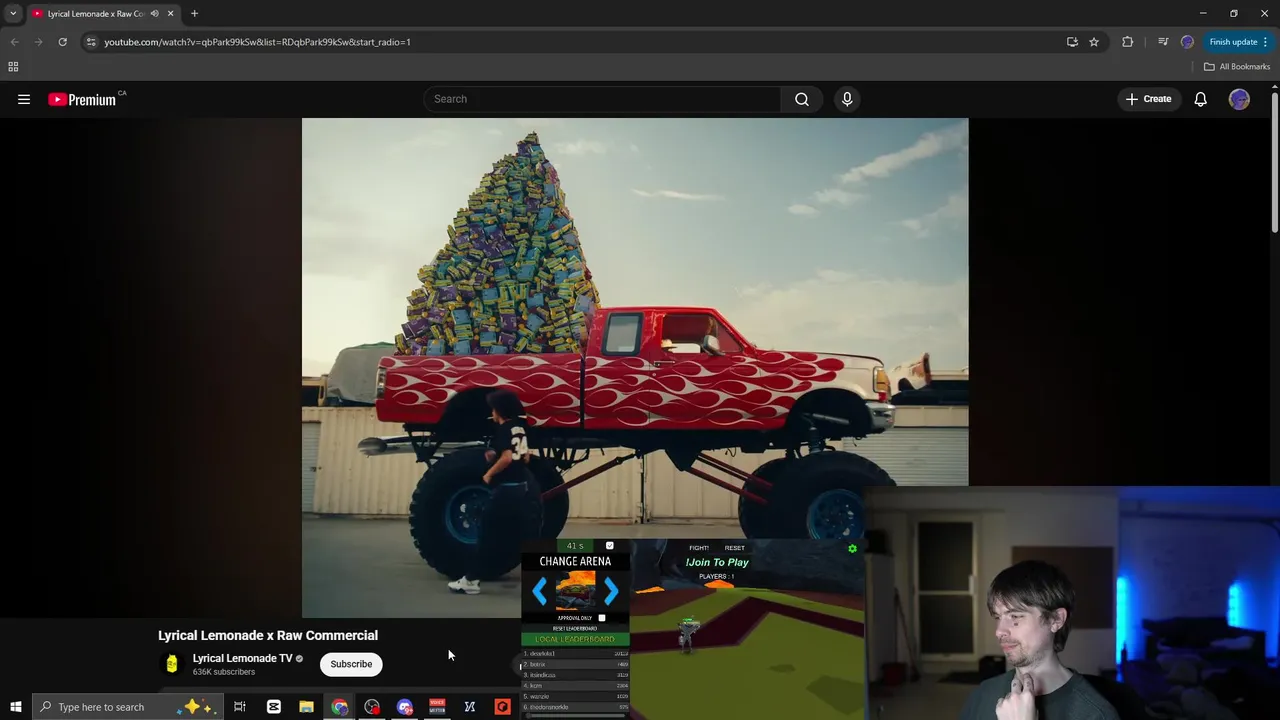Click the RESET button in game overlay
This screenshot has width=1280, height=720.
point(734,548)
